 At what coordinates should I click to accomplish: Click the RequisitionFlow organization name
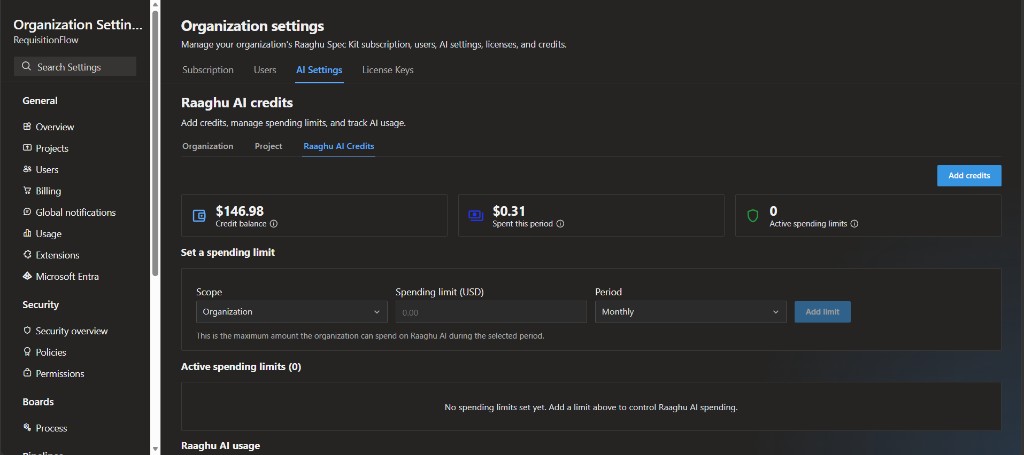pyautogui.click(x=46, y=40)
